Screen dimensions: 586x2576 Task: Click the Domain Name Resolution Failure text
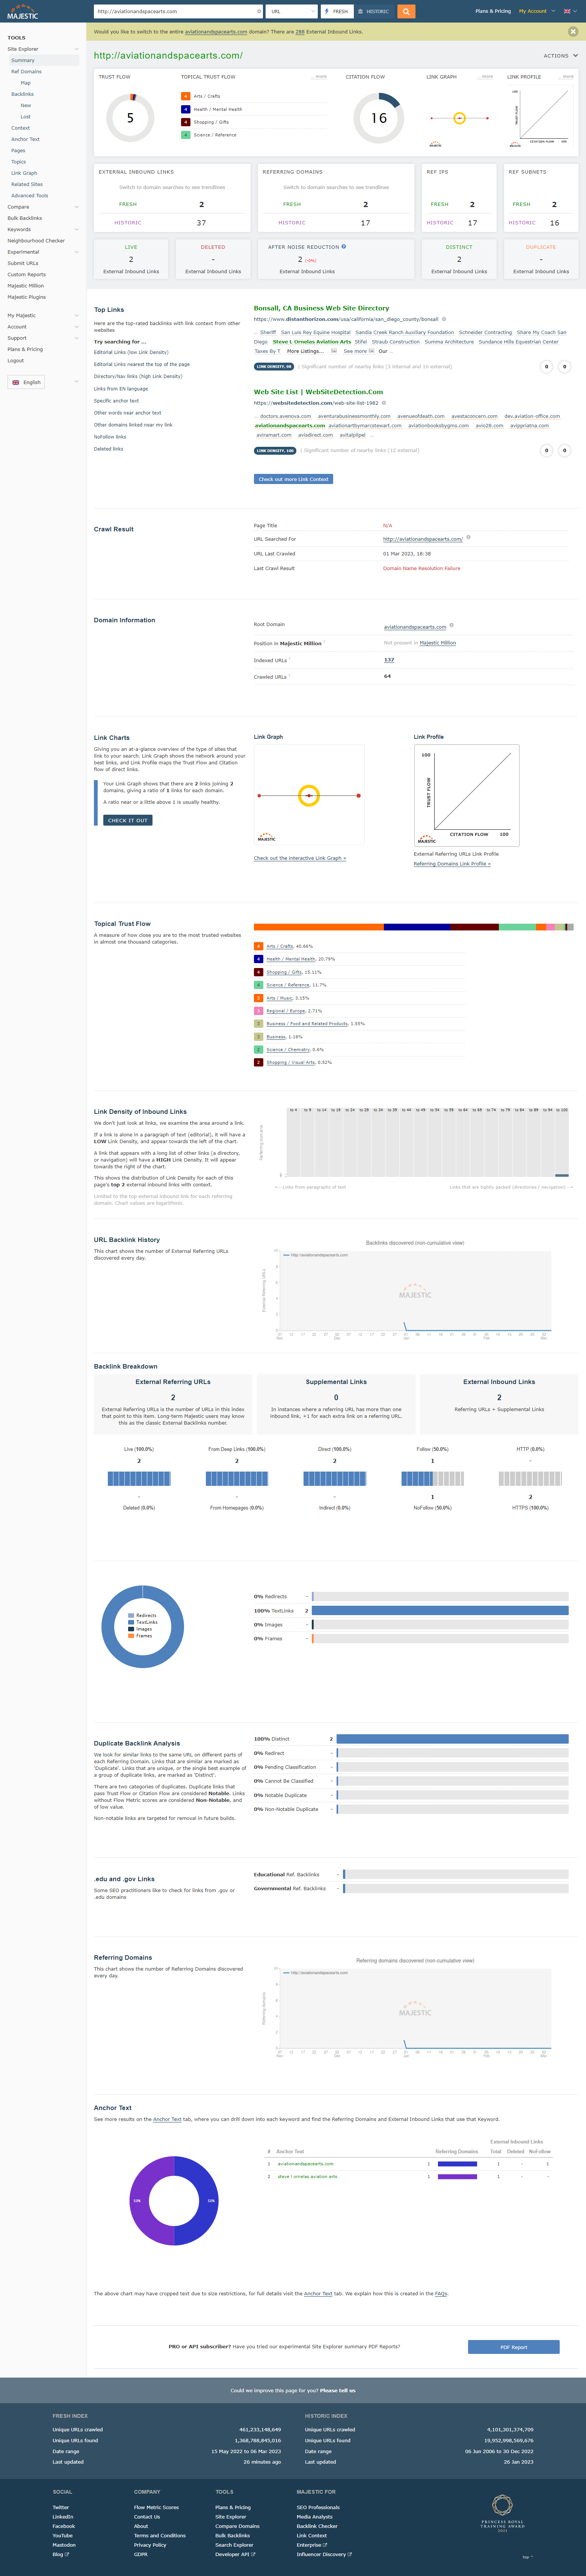pos(421,568)
